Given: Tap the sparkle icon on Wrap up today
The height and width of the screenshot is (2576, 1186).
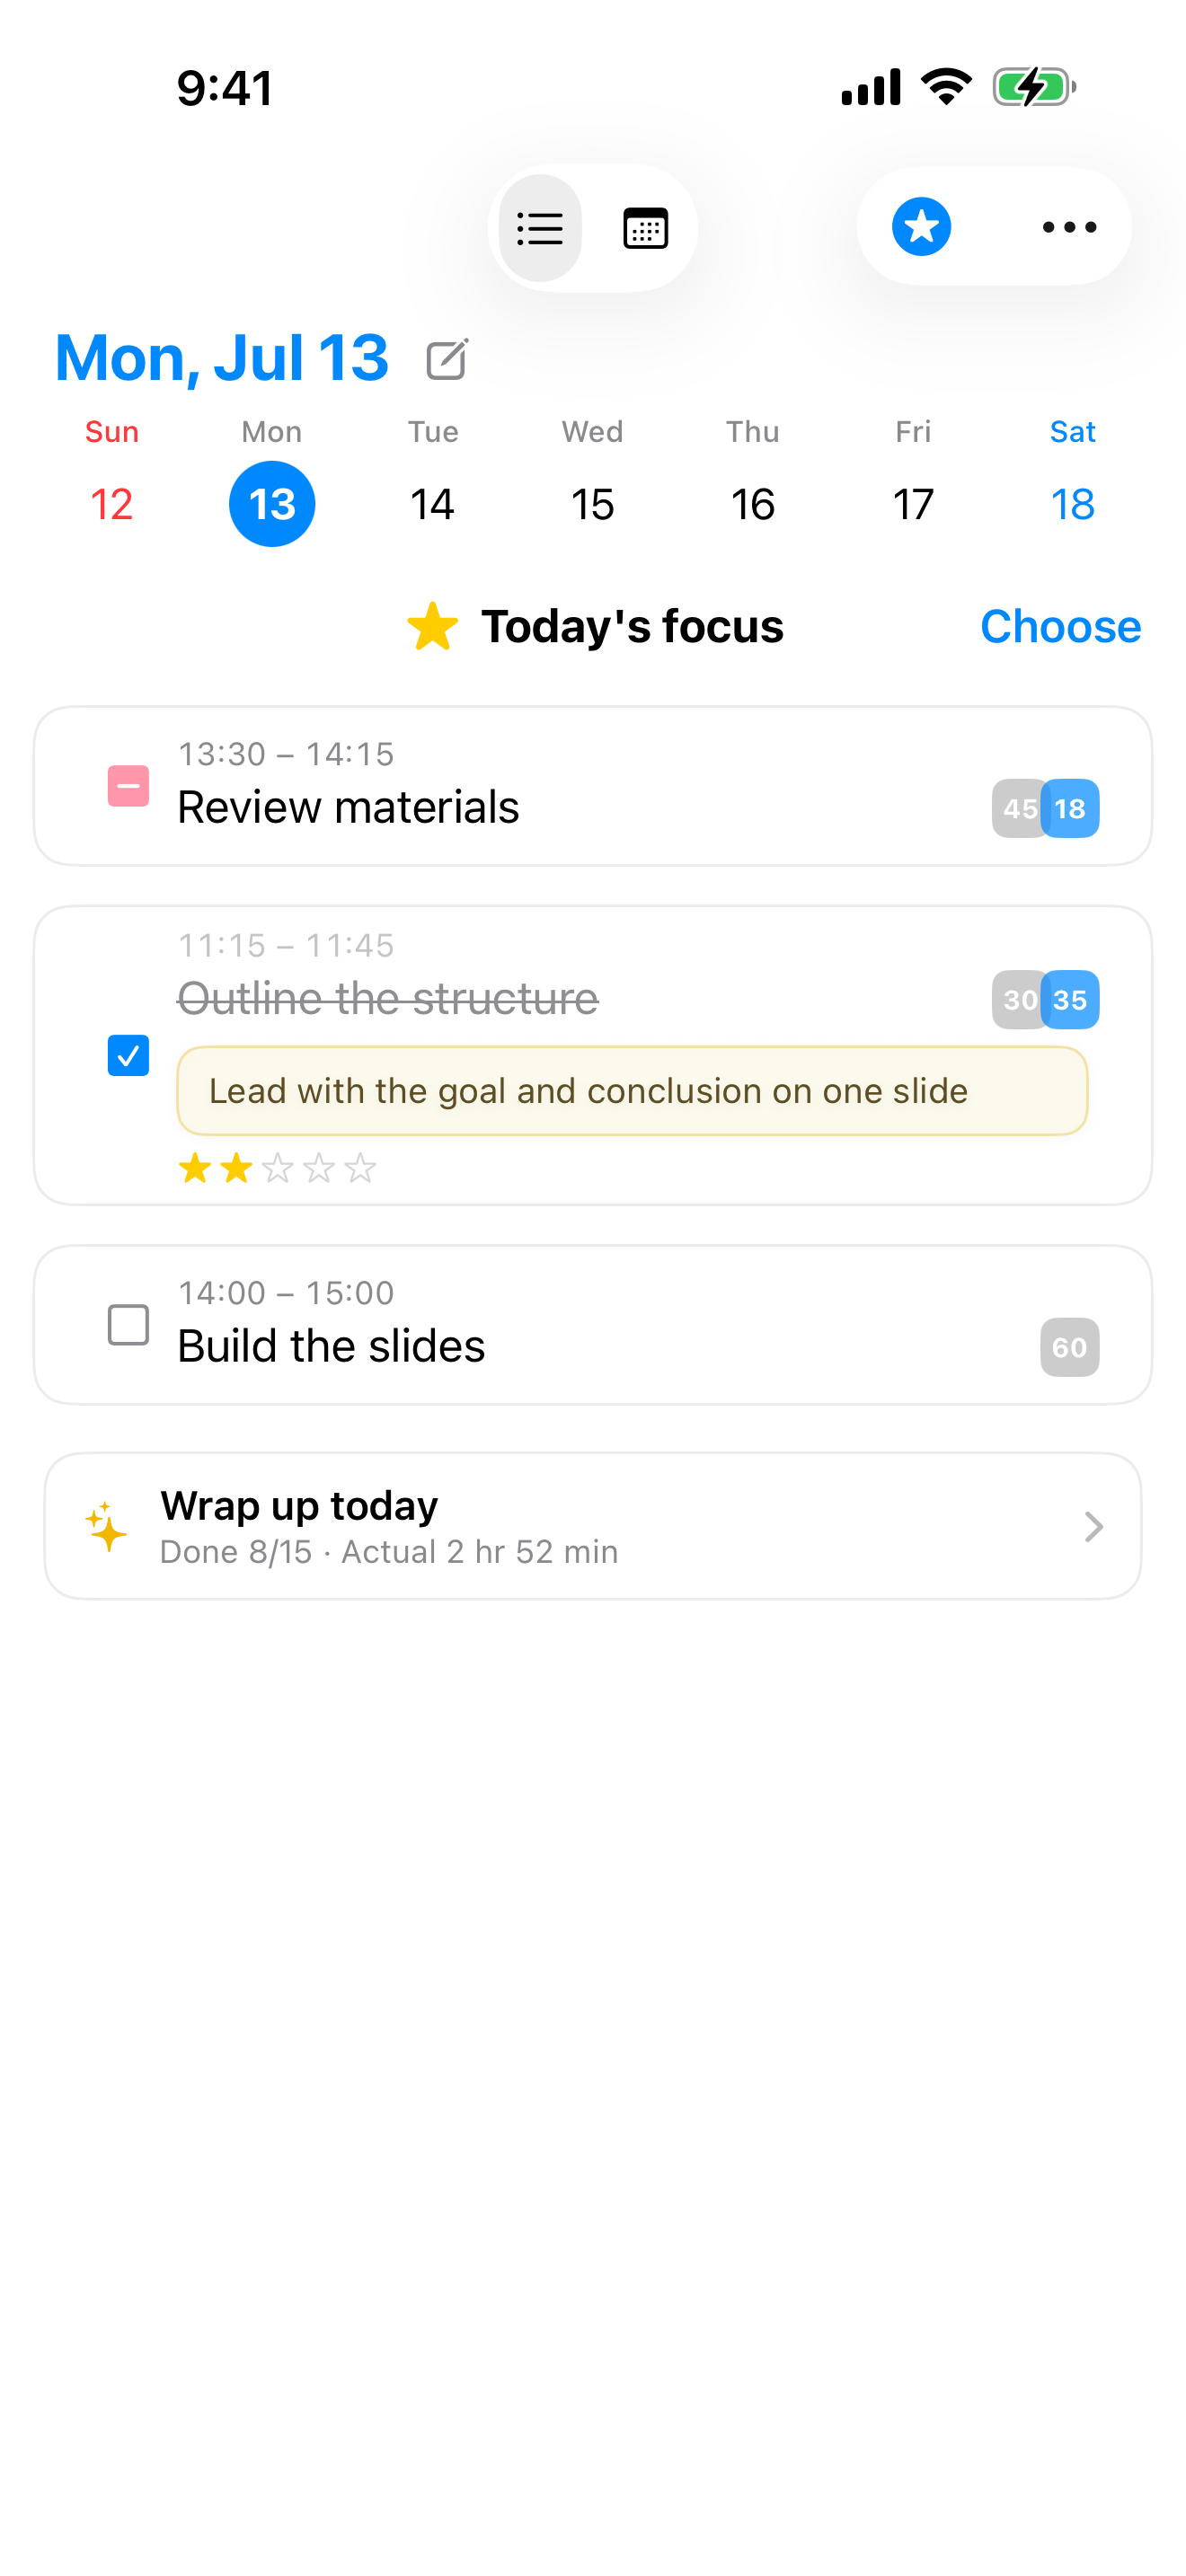Looking at the screenshot, I should [106, 1526].
